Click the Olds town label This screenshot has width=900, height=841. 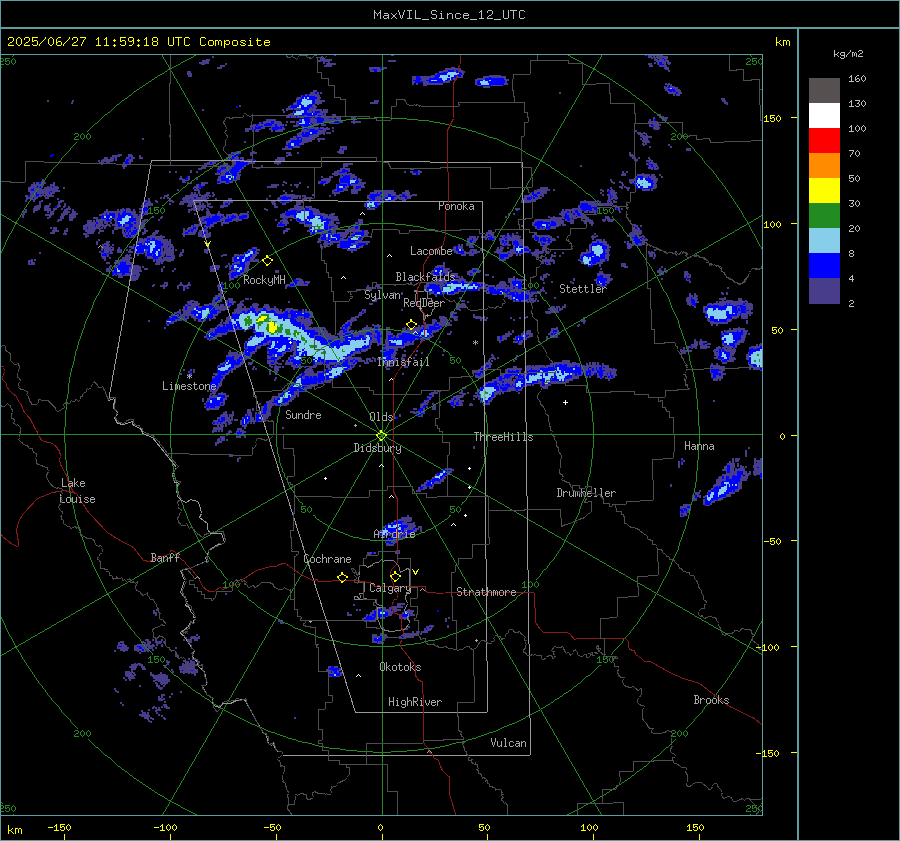(x=381, y=417)
